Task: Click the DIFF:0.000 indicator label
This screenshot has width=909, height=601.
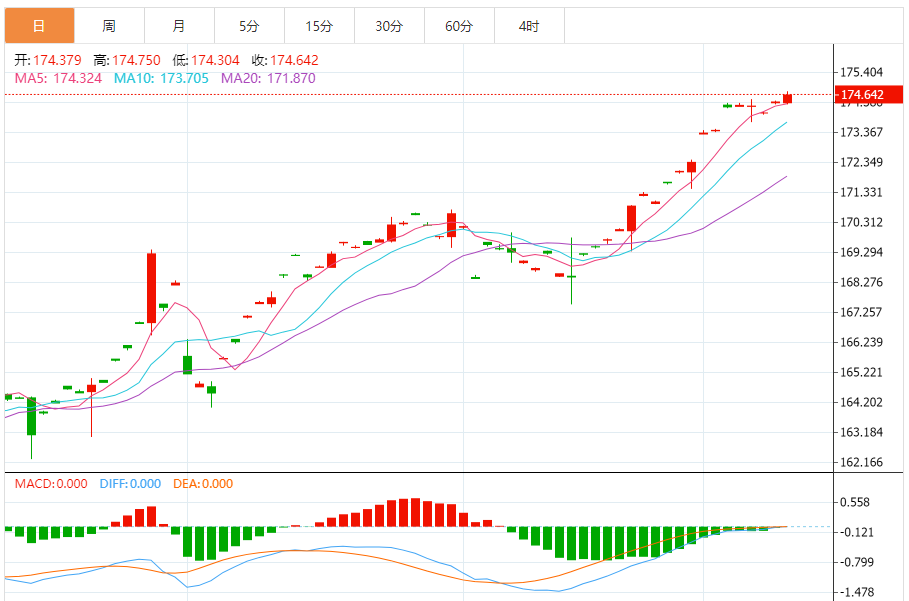Action: [x=130, y=484]
